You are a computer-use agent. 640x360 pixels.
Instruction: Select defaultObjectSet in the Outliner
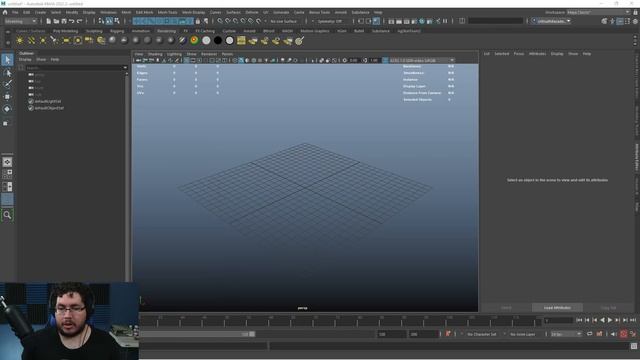tap(49, 108)
